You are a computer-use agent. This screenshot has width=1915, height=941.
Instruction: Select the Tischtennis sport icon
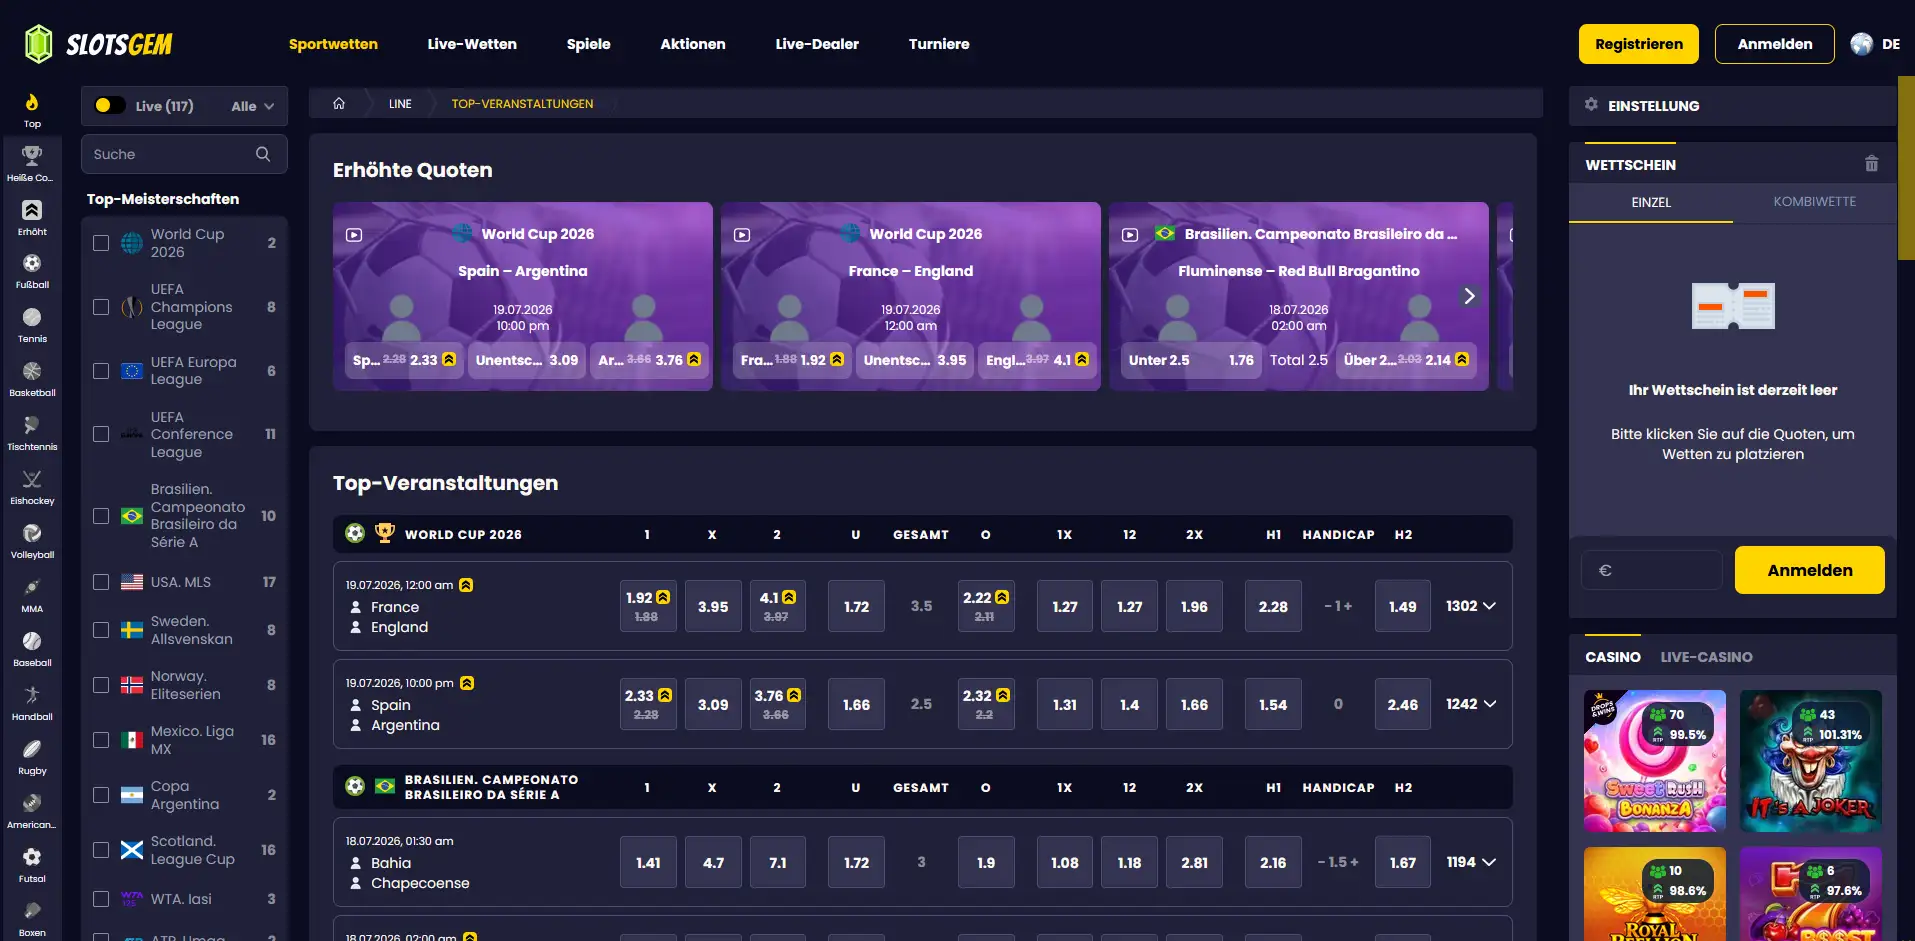click(32, 425)
